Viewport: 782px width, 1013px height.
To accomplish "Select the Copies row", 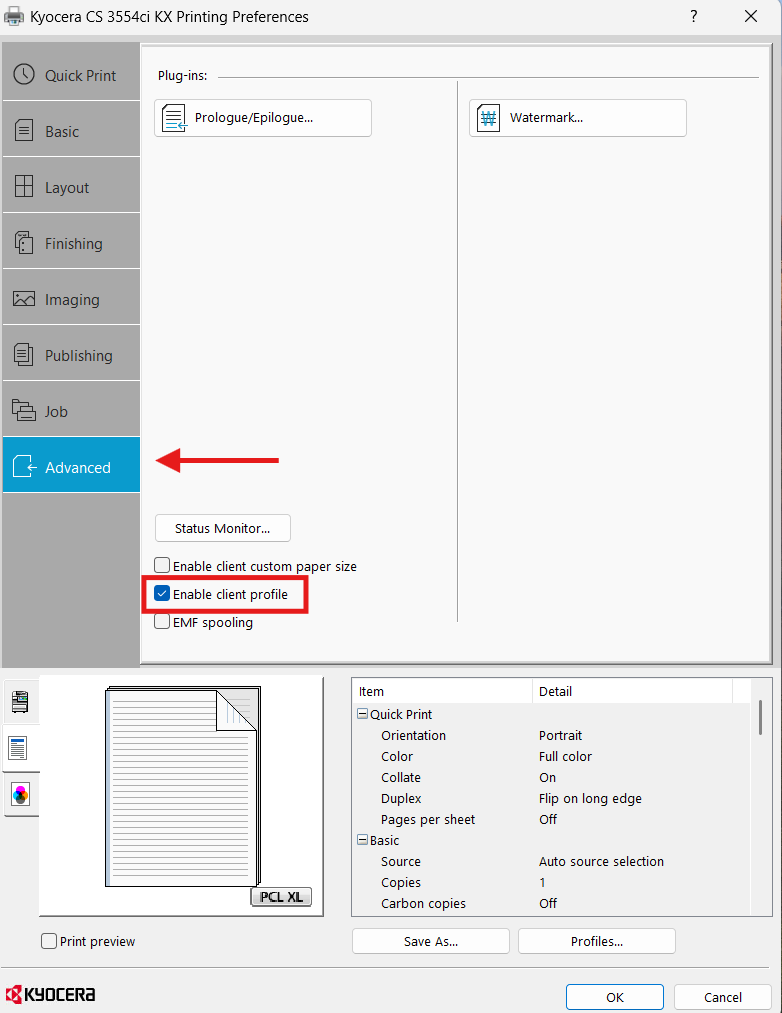I will pyautogui.click(x=553, y=882).
